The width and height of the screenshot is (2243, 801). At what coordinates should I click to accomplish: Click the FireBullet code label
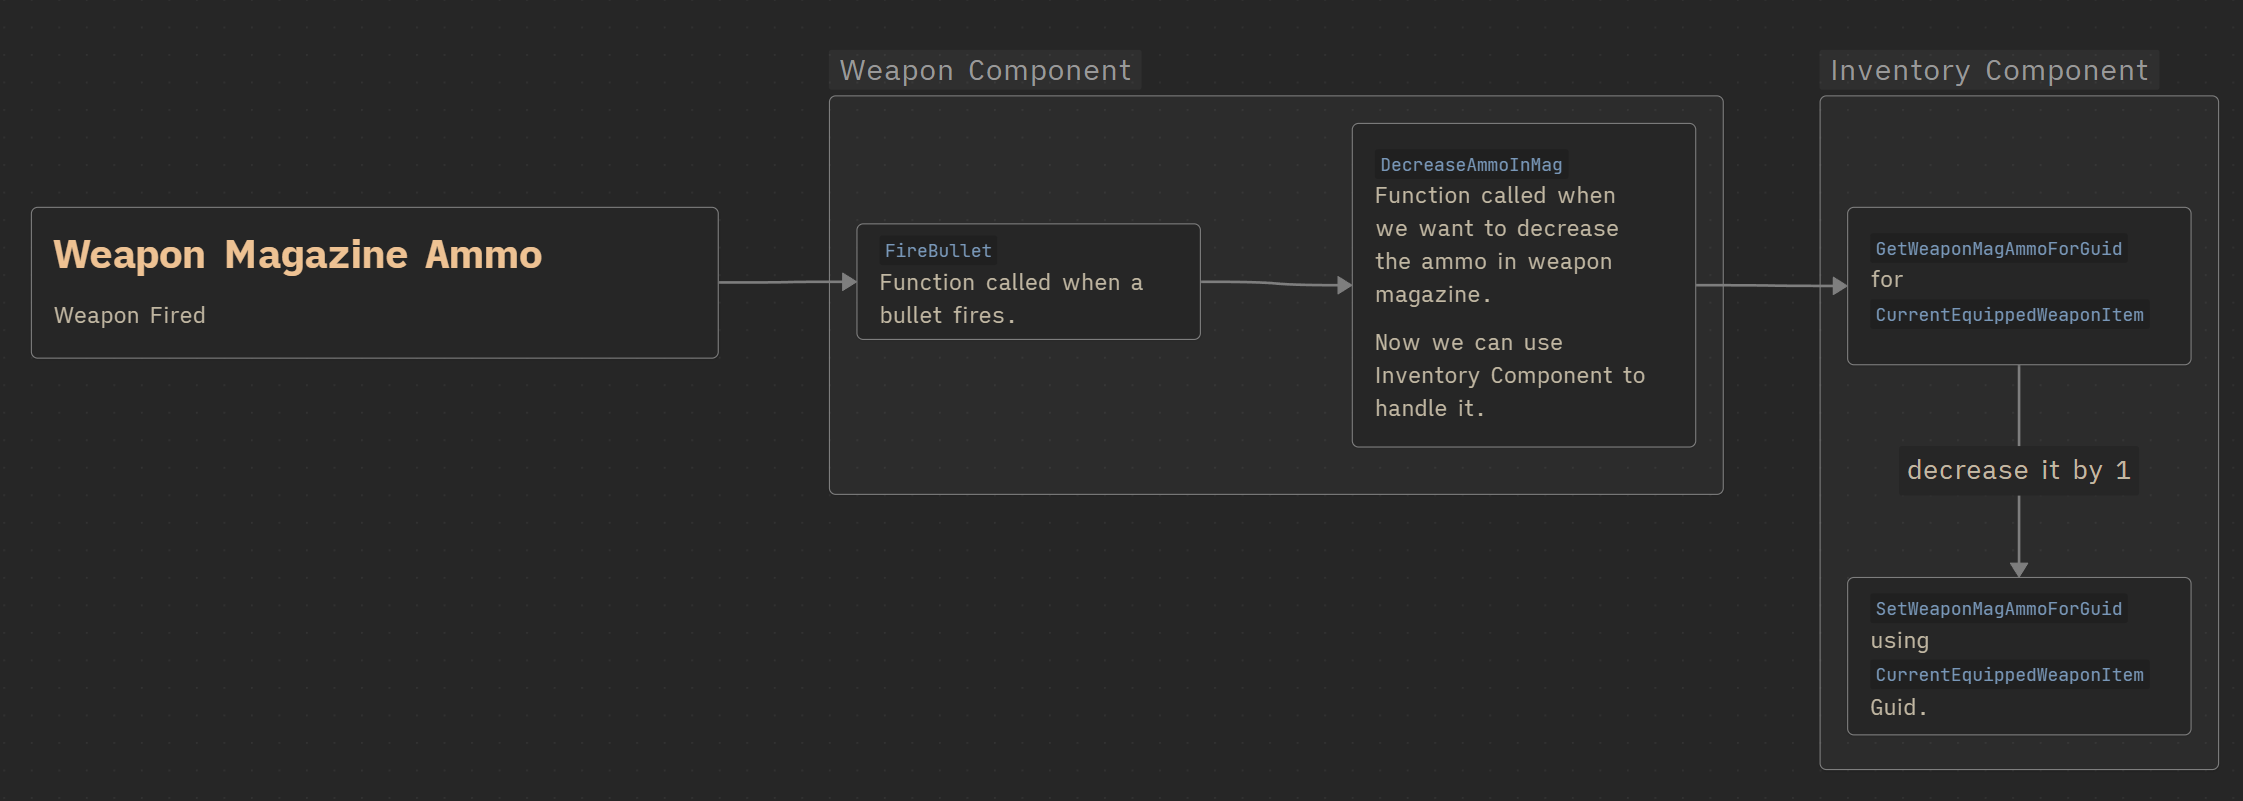(937, 251)
